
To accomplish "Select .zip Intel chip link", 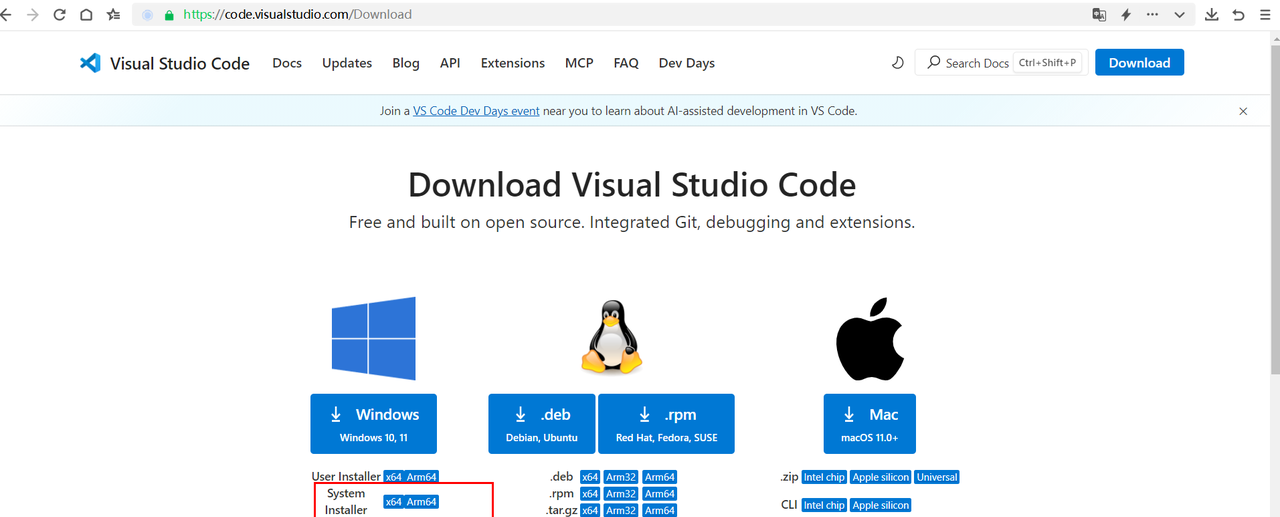I will point(824,478).
